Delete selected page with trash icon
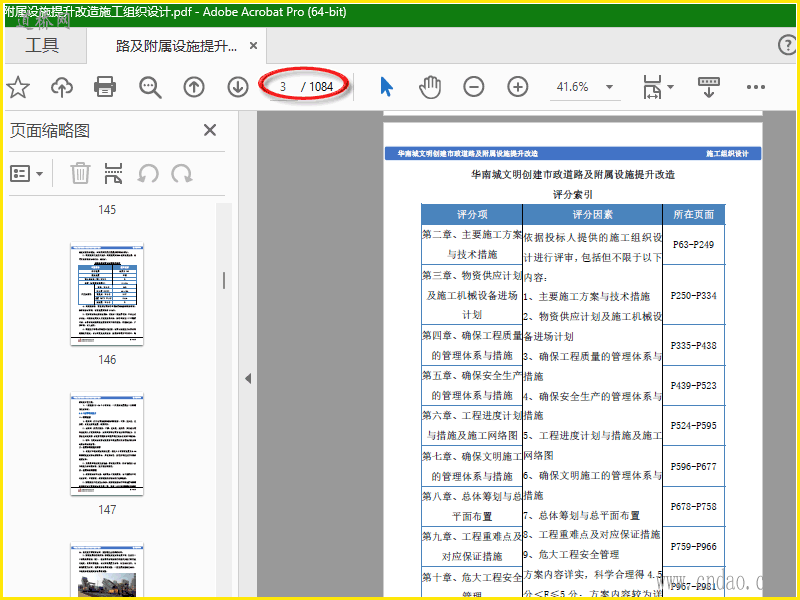This screenshot has width=800, height=600. (80, 173)
